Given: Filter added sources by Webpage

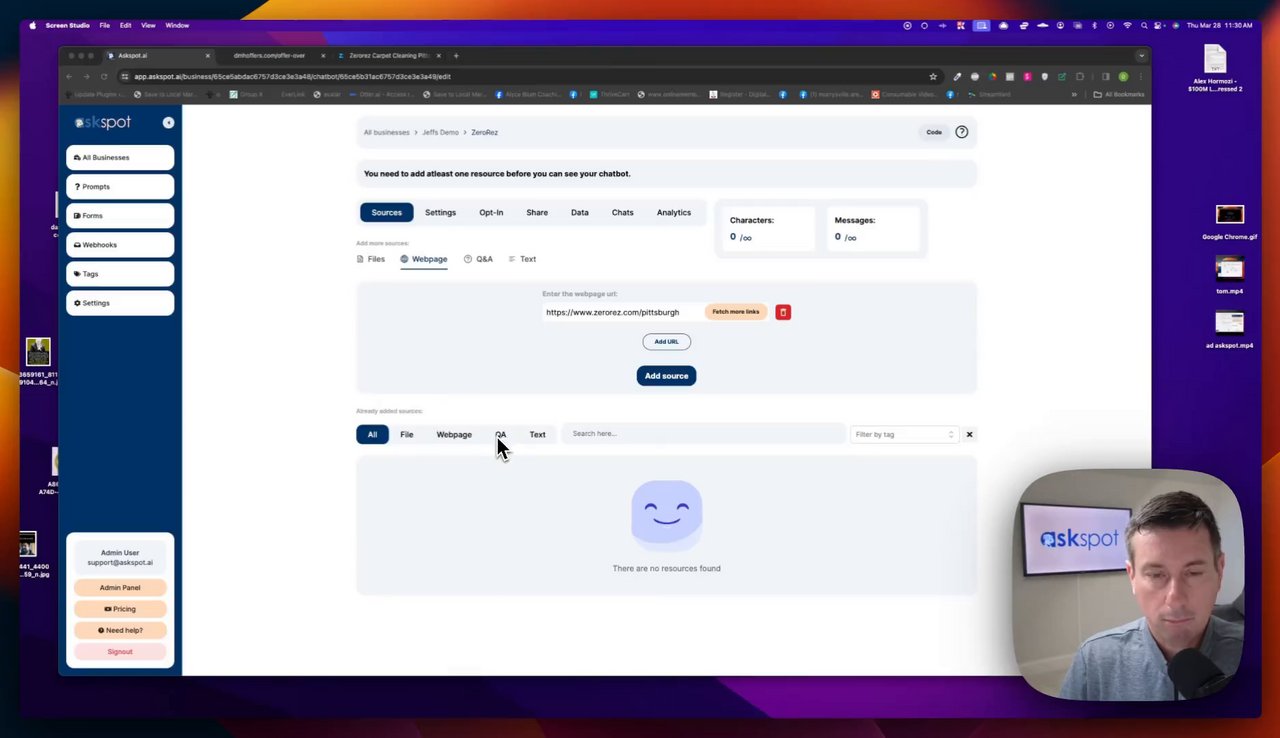Looking at the screenshot, I should 454,434.
